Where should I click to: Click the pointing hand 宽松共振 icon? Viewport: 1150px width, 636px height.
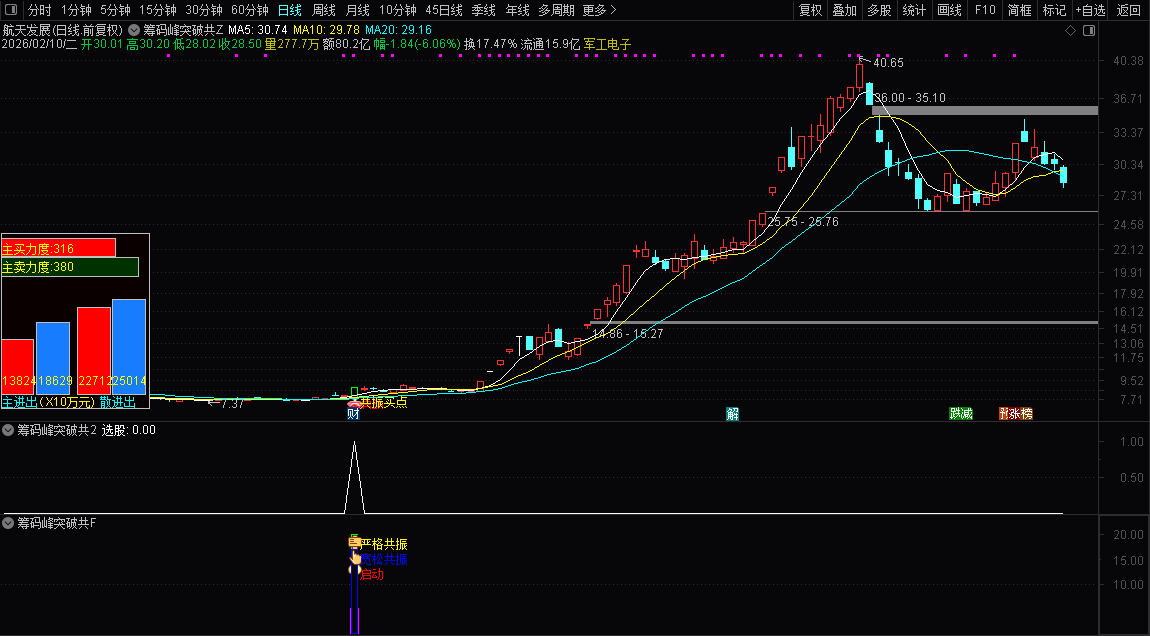(x=355, y=558)
